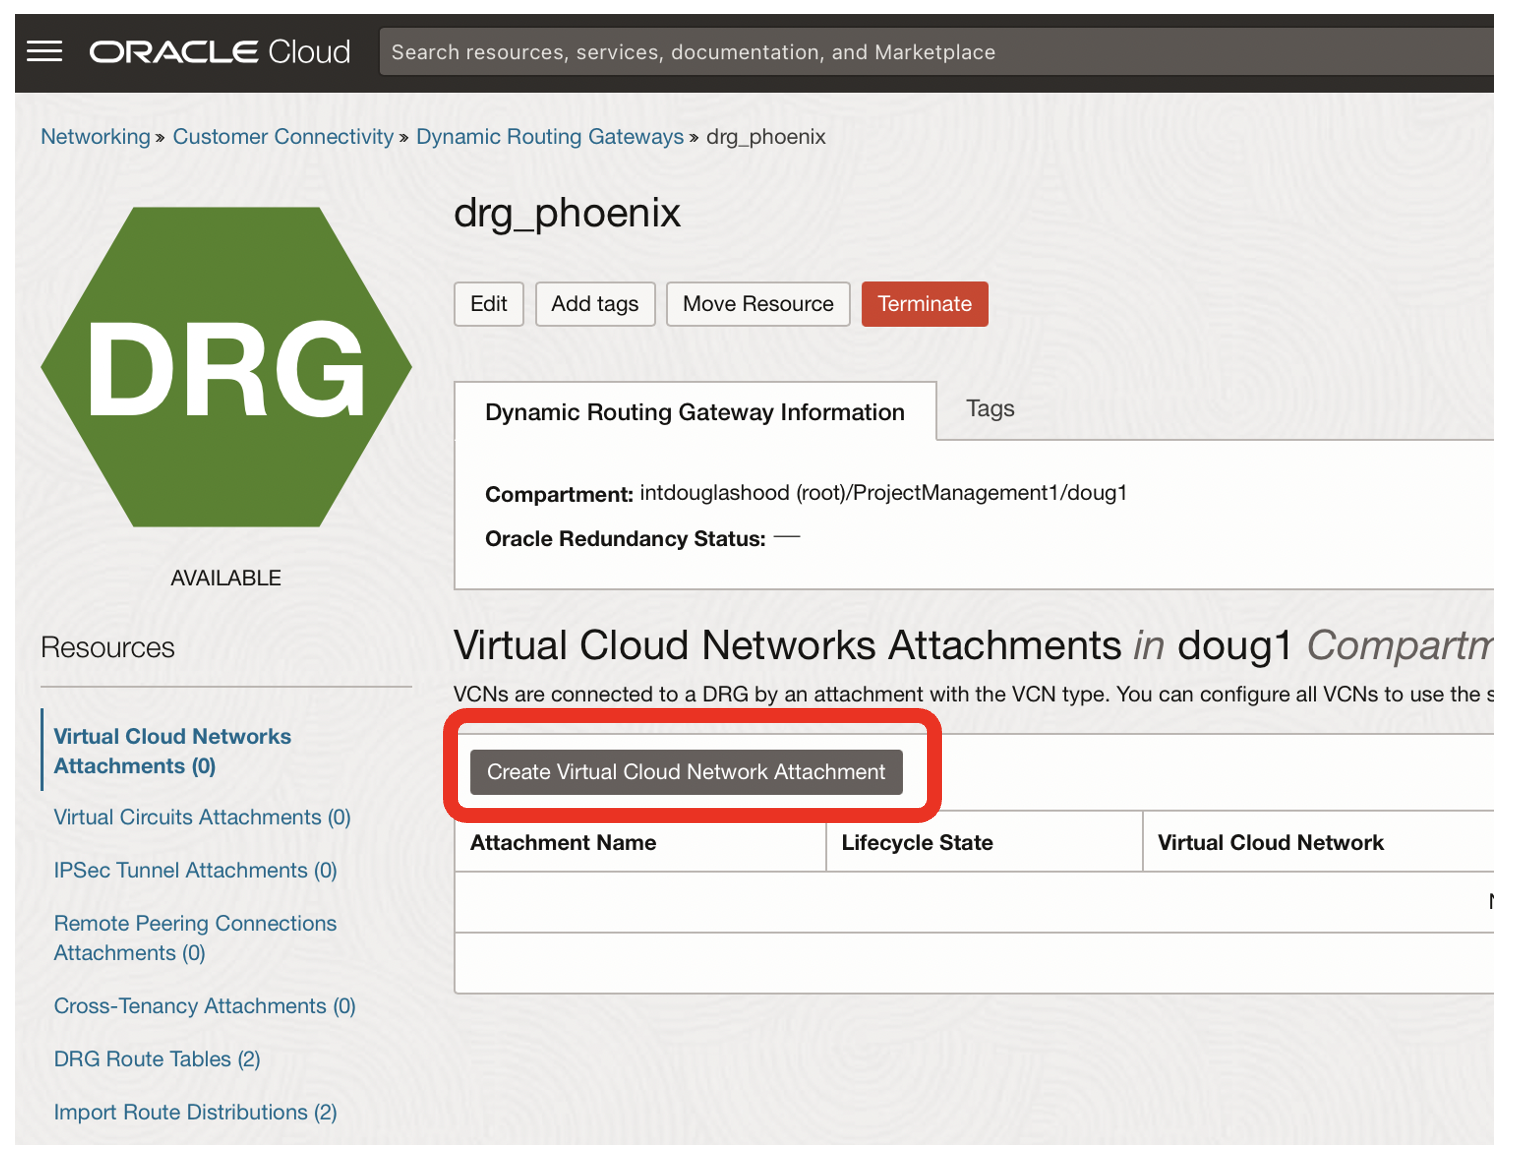Image resolution: width=1518 pixels, height=1162 pixels.
Task: Open Customer Connectivity breadcrumb link
Action: pyautogui.click(x=283, y=137)
